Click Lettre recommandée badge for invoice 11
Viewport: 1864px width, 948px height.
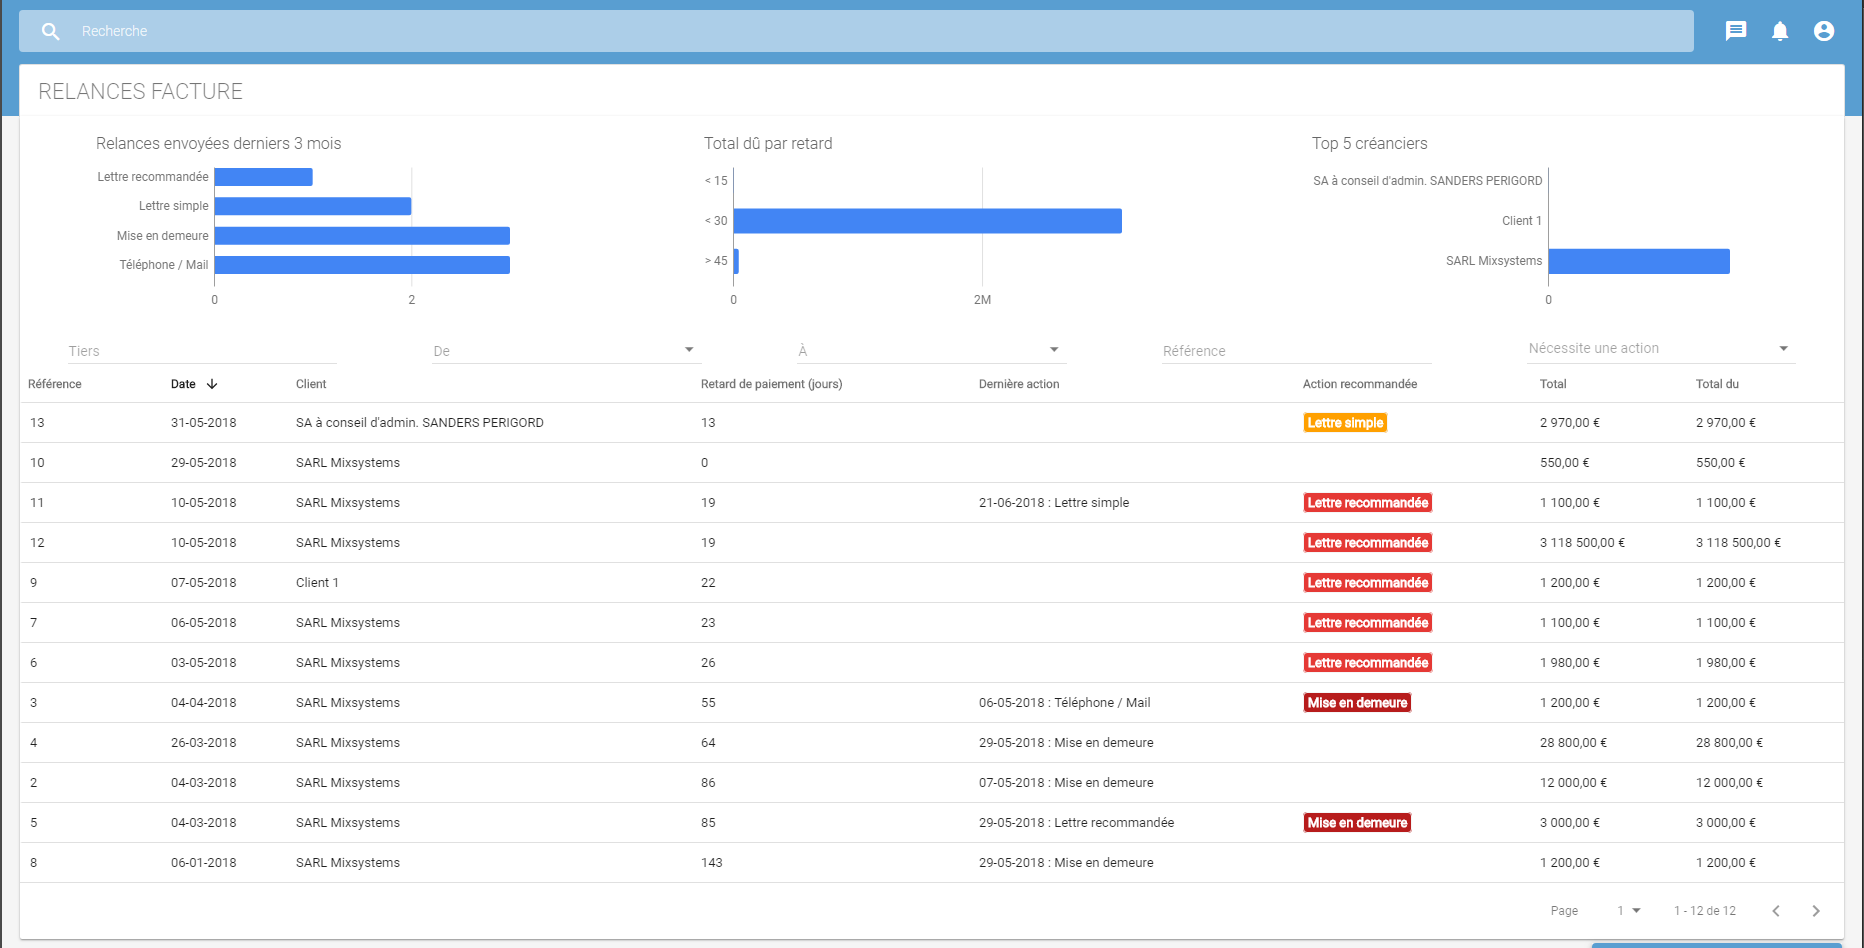coord(1367,503)
